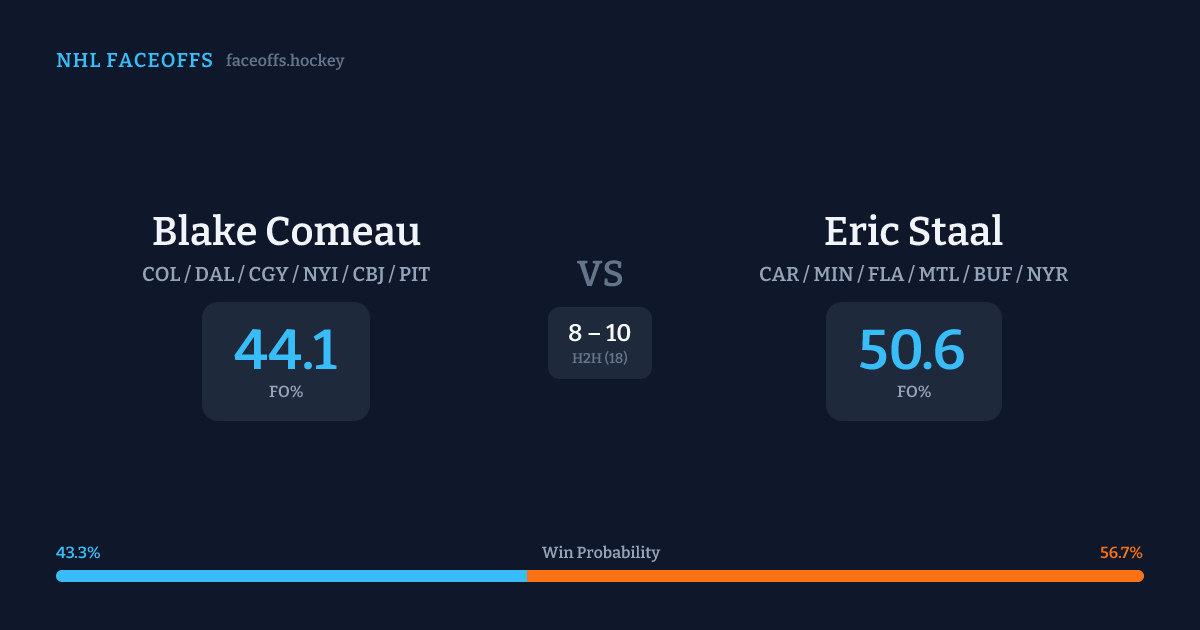Open the faceoffs.hockey site link
Screen dimensions: 1200x630
click(285, 61)
